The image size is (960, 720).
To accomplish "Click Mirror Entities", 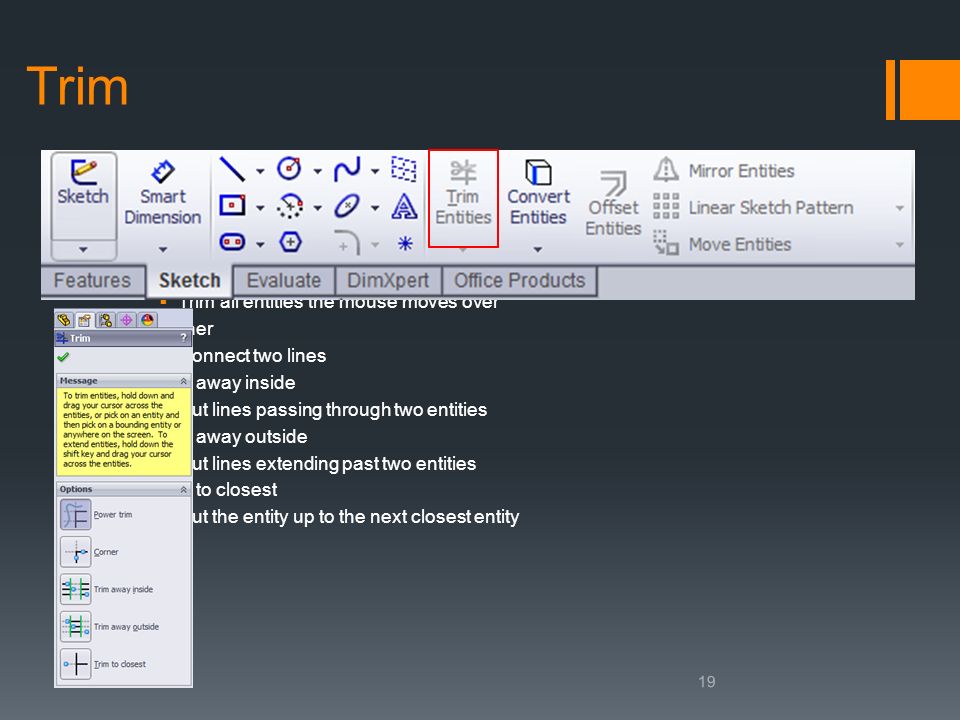I will pyautogui.click(x=724, y=170).
